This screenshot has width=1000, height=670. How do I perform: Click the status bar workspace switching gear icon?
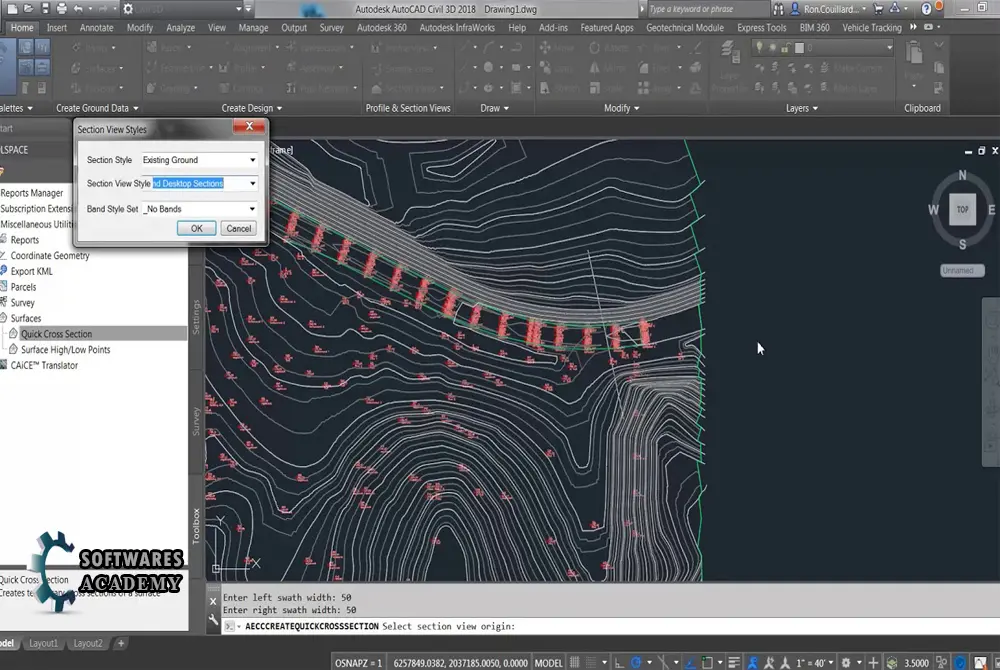(x=846, y=663)
